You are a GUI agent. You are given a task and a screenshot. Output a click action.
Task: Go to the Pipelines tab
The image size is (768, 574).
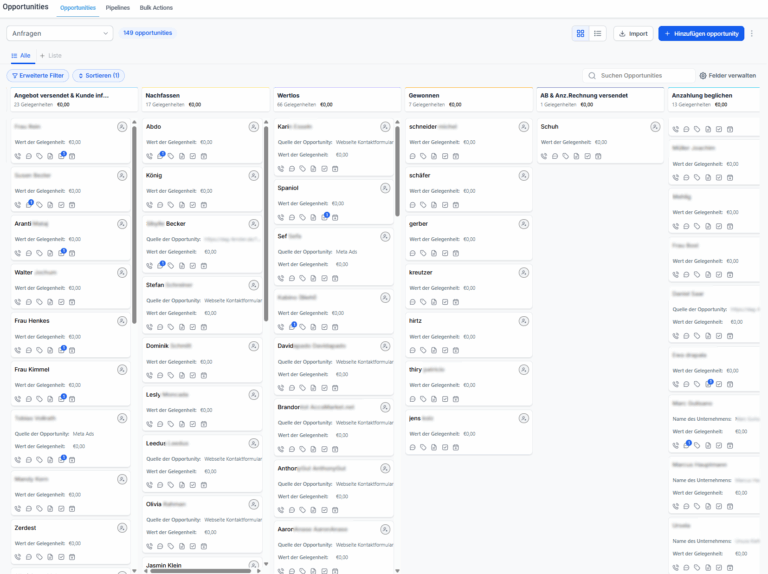click(118, 7)
